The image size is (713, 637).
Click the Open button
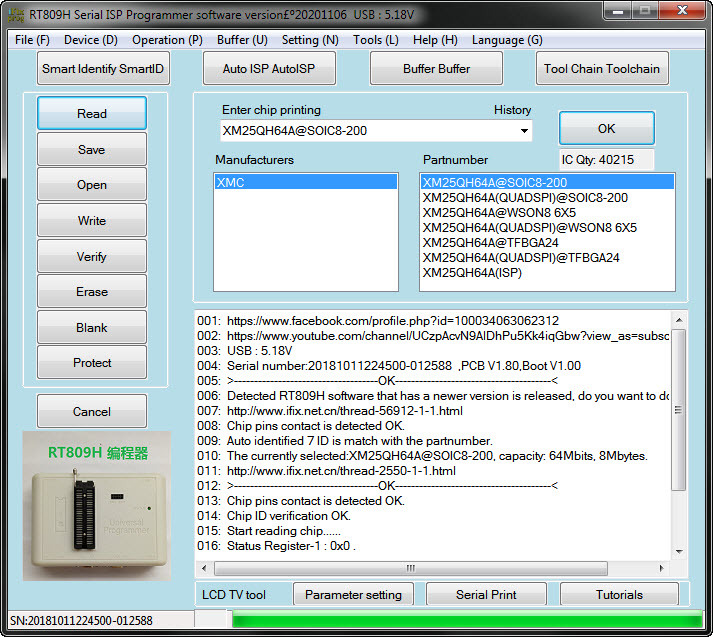click(92, 185)
